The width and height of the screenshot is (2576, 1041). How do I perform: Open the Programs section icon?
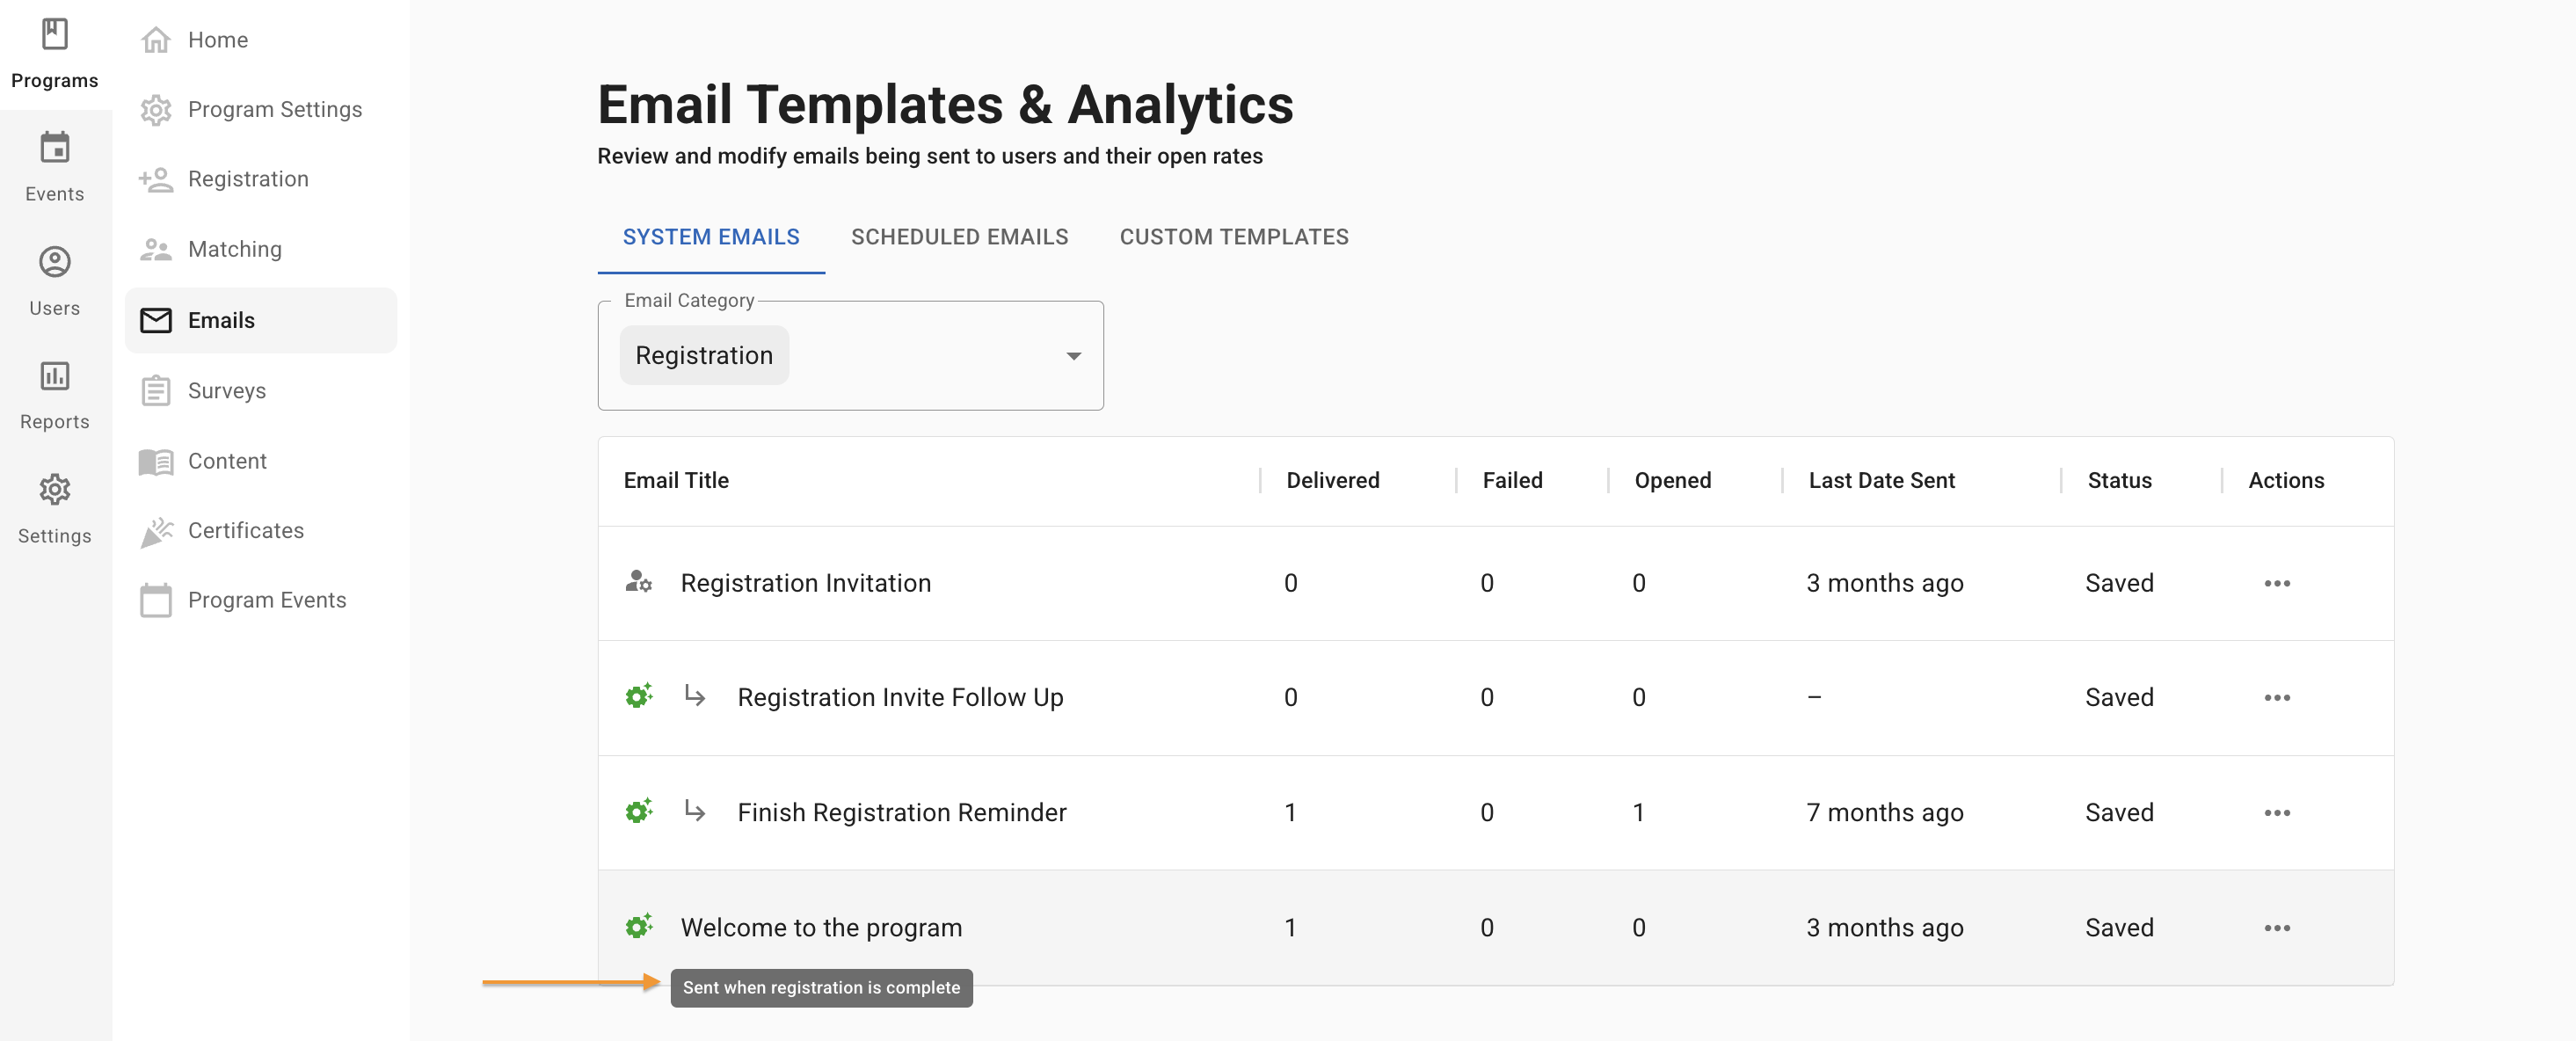(x=55, y=35)
